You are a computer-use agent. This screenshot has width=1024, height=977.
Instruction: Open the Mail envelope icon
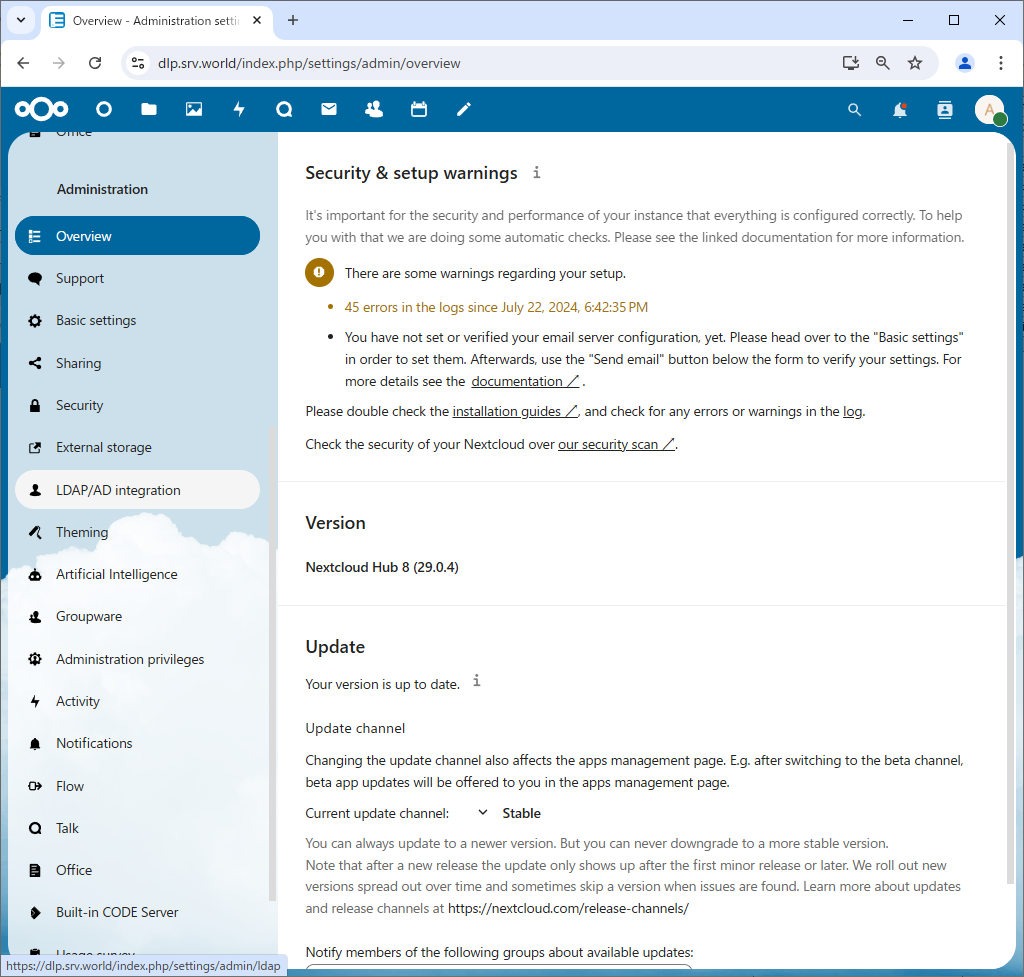coord(329,109)
